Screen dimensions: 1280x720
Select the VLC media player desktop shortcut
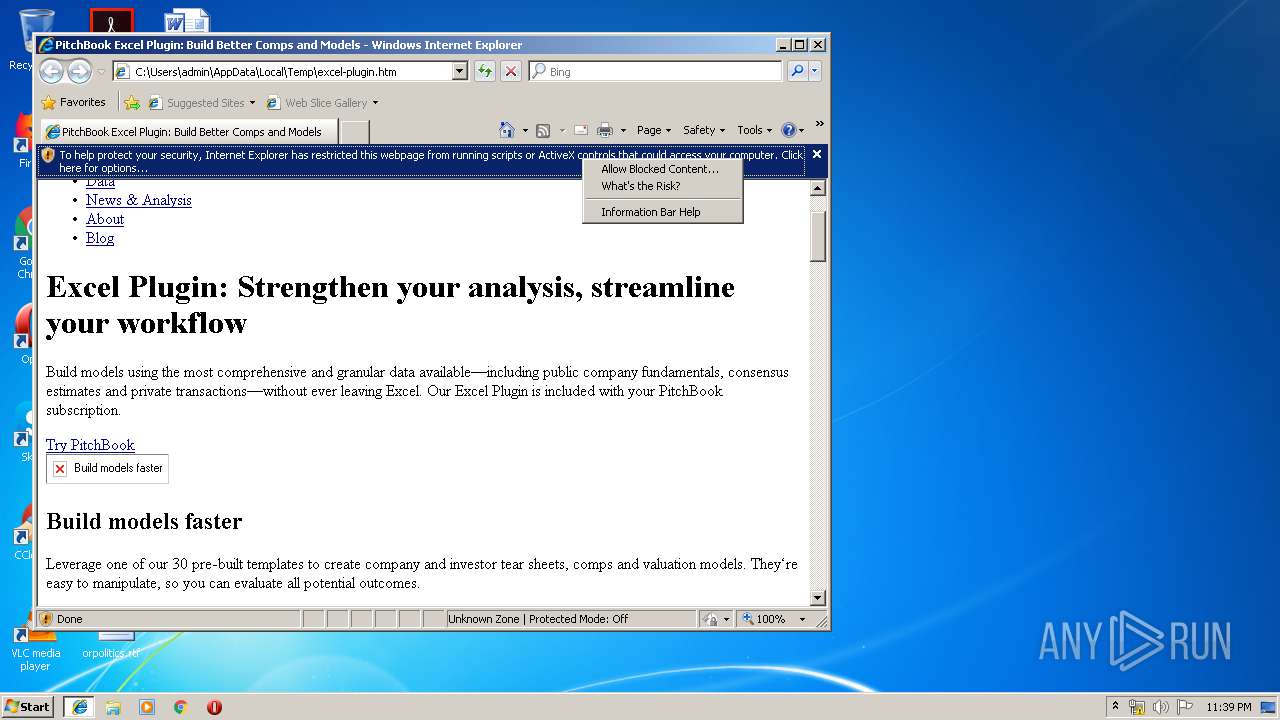tap(35, 648)
